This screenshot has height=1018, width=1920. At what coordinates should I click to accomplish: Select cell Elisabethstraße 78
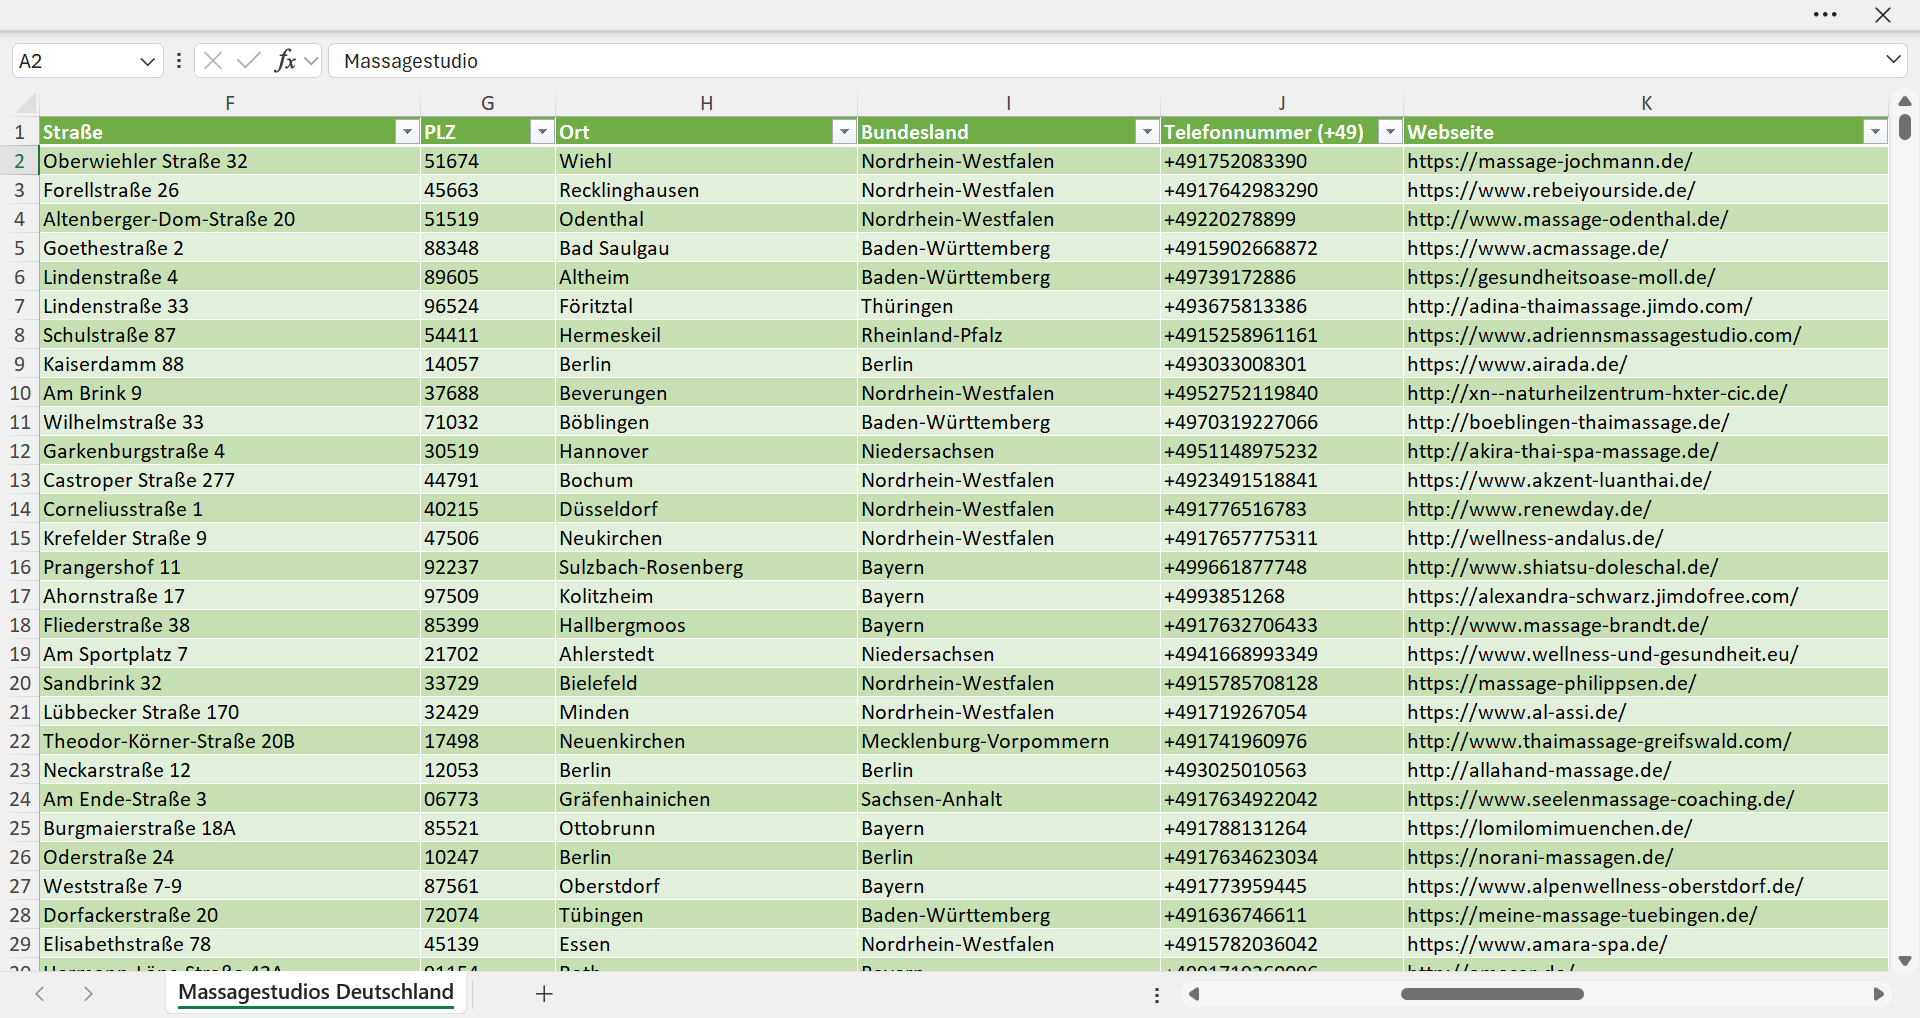click(230, 944)
